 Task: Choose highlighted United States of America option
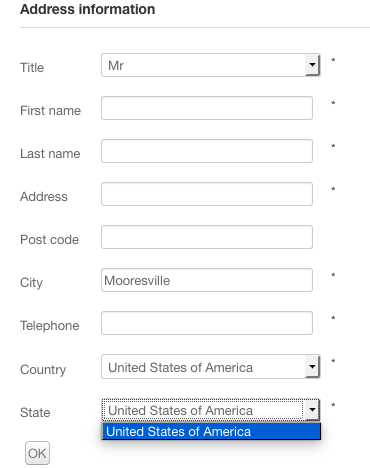pos(211,431)
